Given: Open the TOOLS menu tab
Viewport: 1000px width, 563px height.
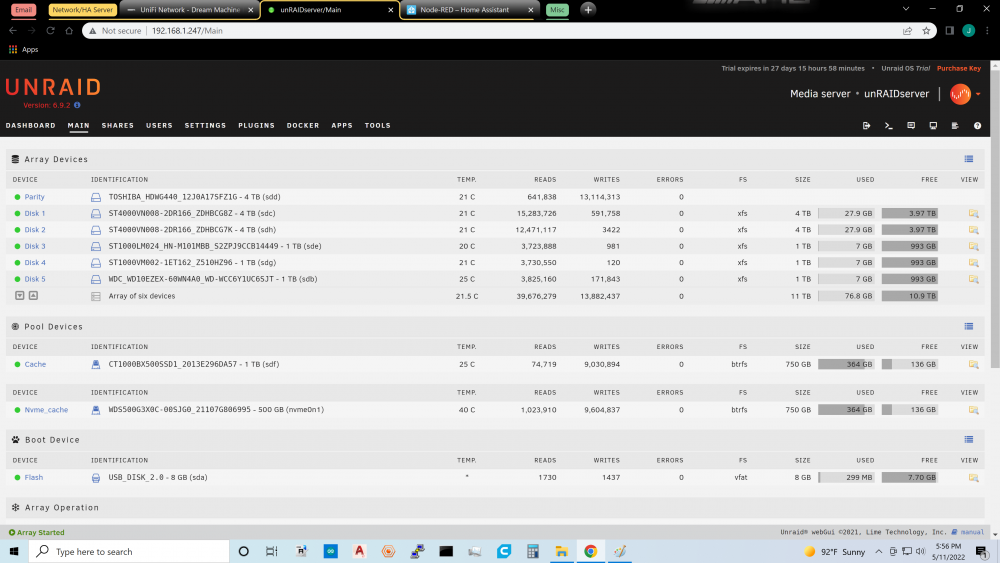Looking at the screenshot, I should tap(378, 126).
